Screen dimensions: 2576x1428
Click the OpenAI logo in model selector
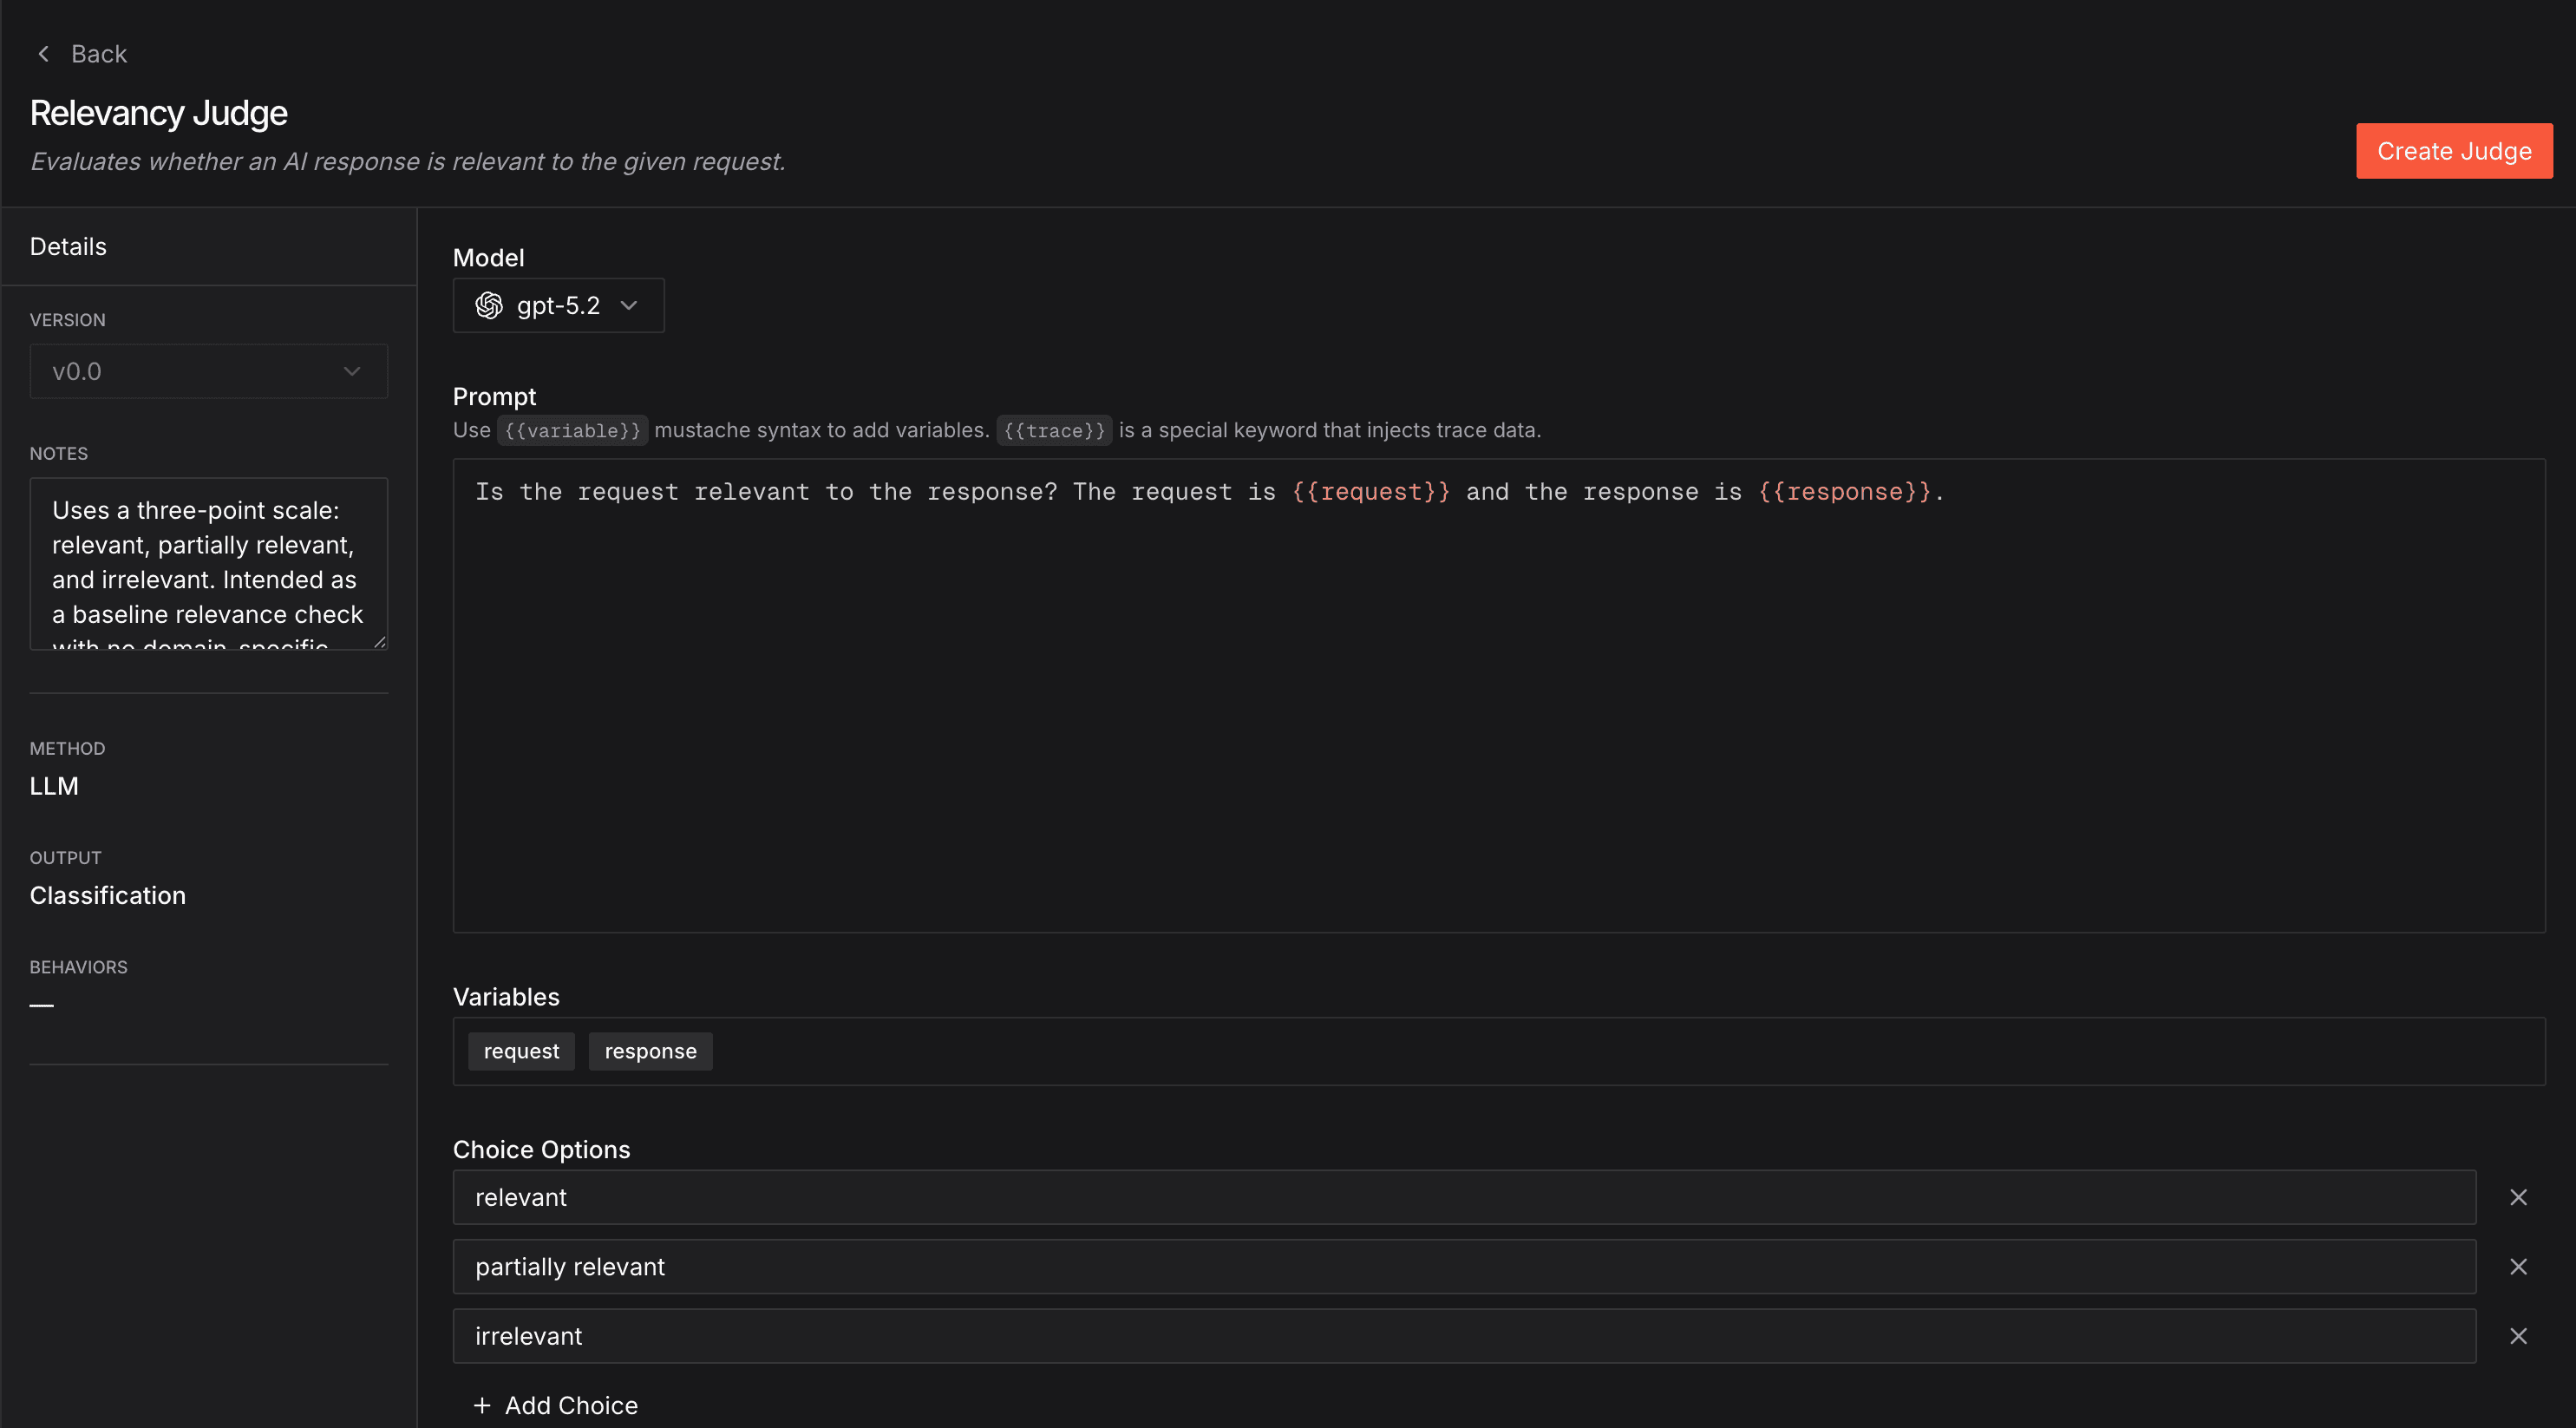489,306
